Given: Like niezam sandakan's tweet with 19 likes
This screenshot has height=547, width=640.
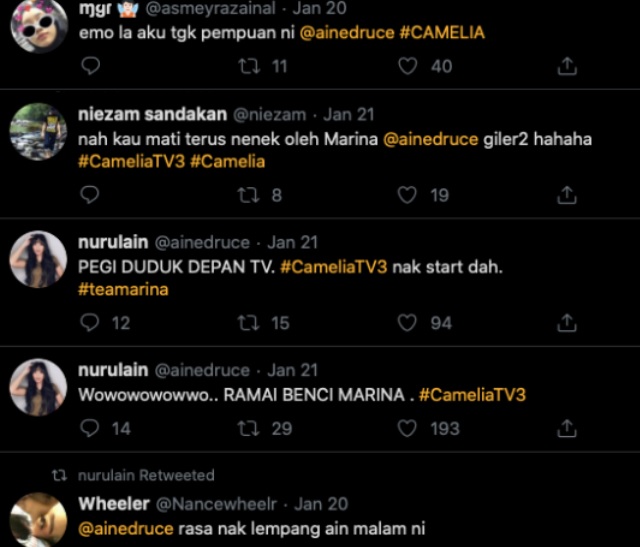Looking at the screenshot, I should 407,195.
